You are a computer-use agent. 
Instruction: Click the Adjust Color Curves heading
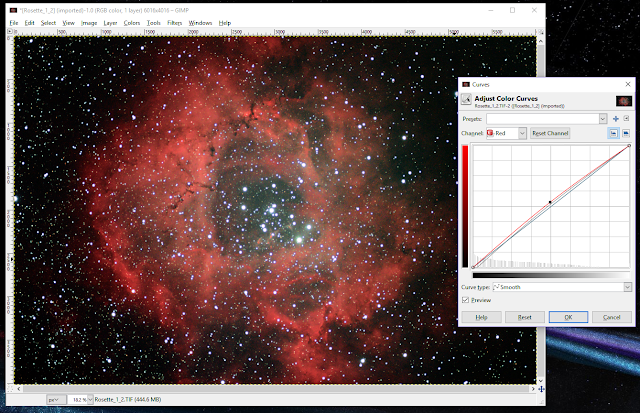coord(506,98)
